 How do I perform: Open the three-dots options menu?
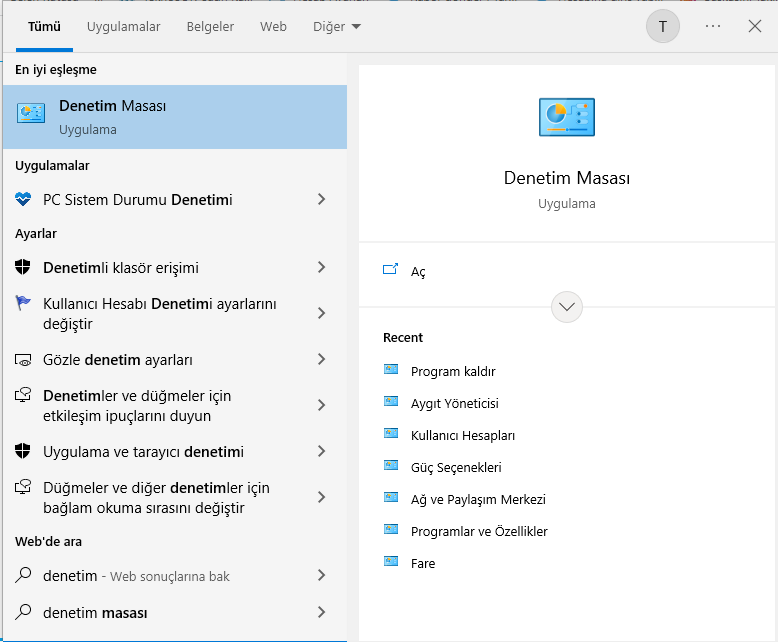(713, 27)
